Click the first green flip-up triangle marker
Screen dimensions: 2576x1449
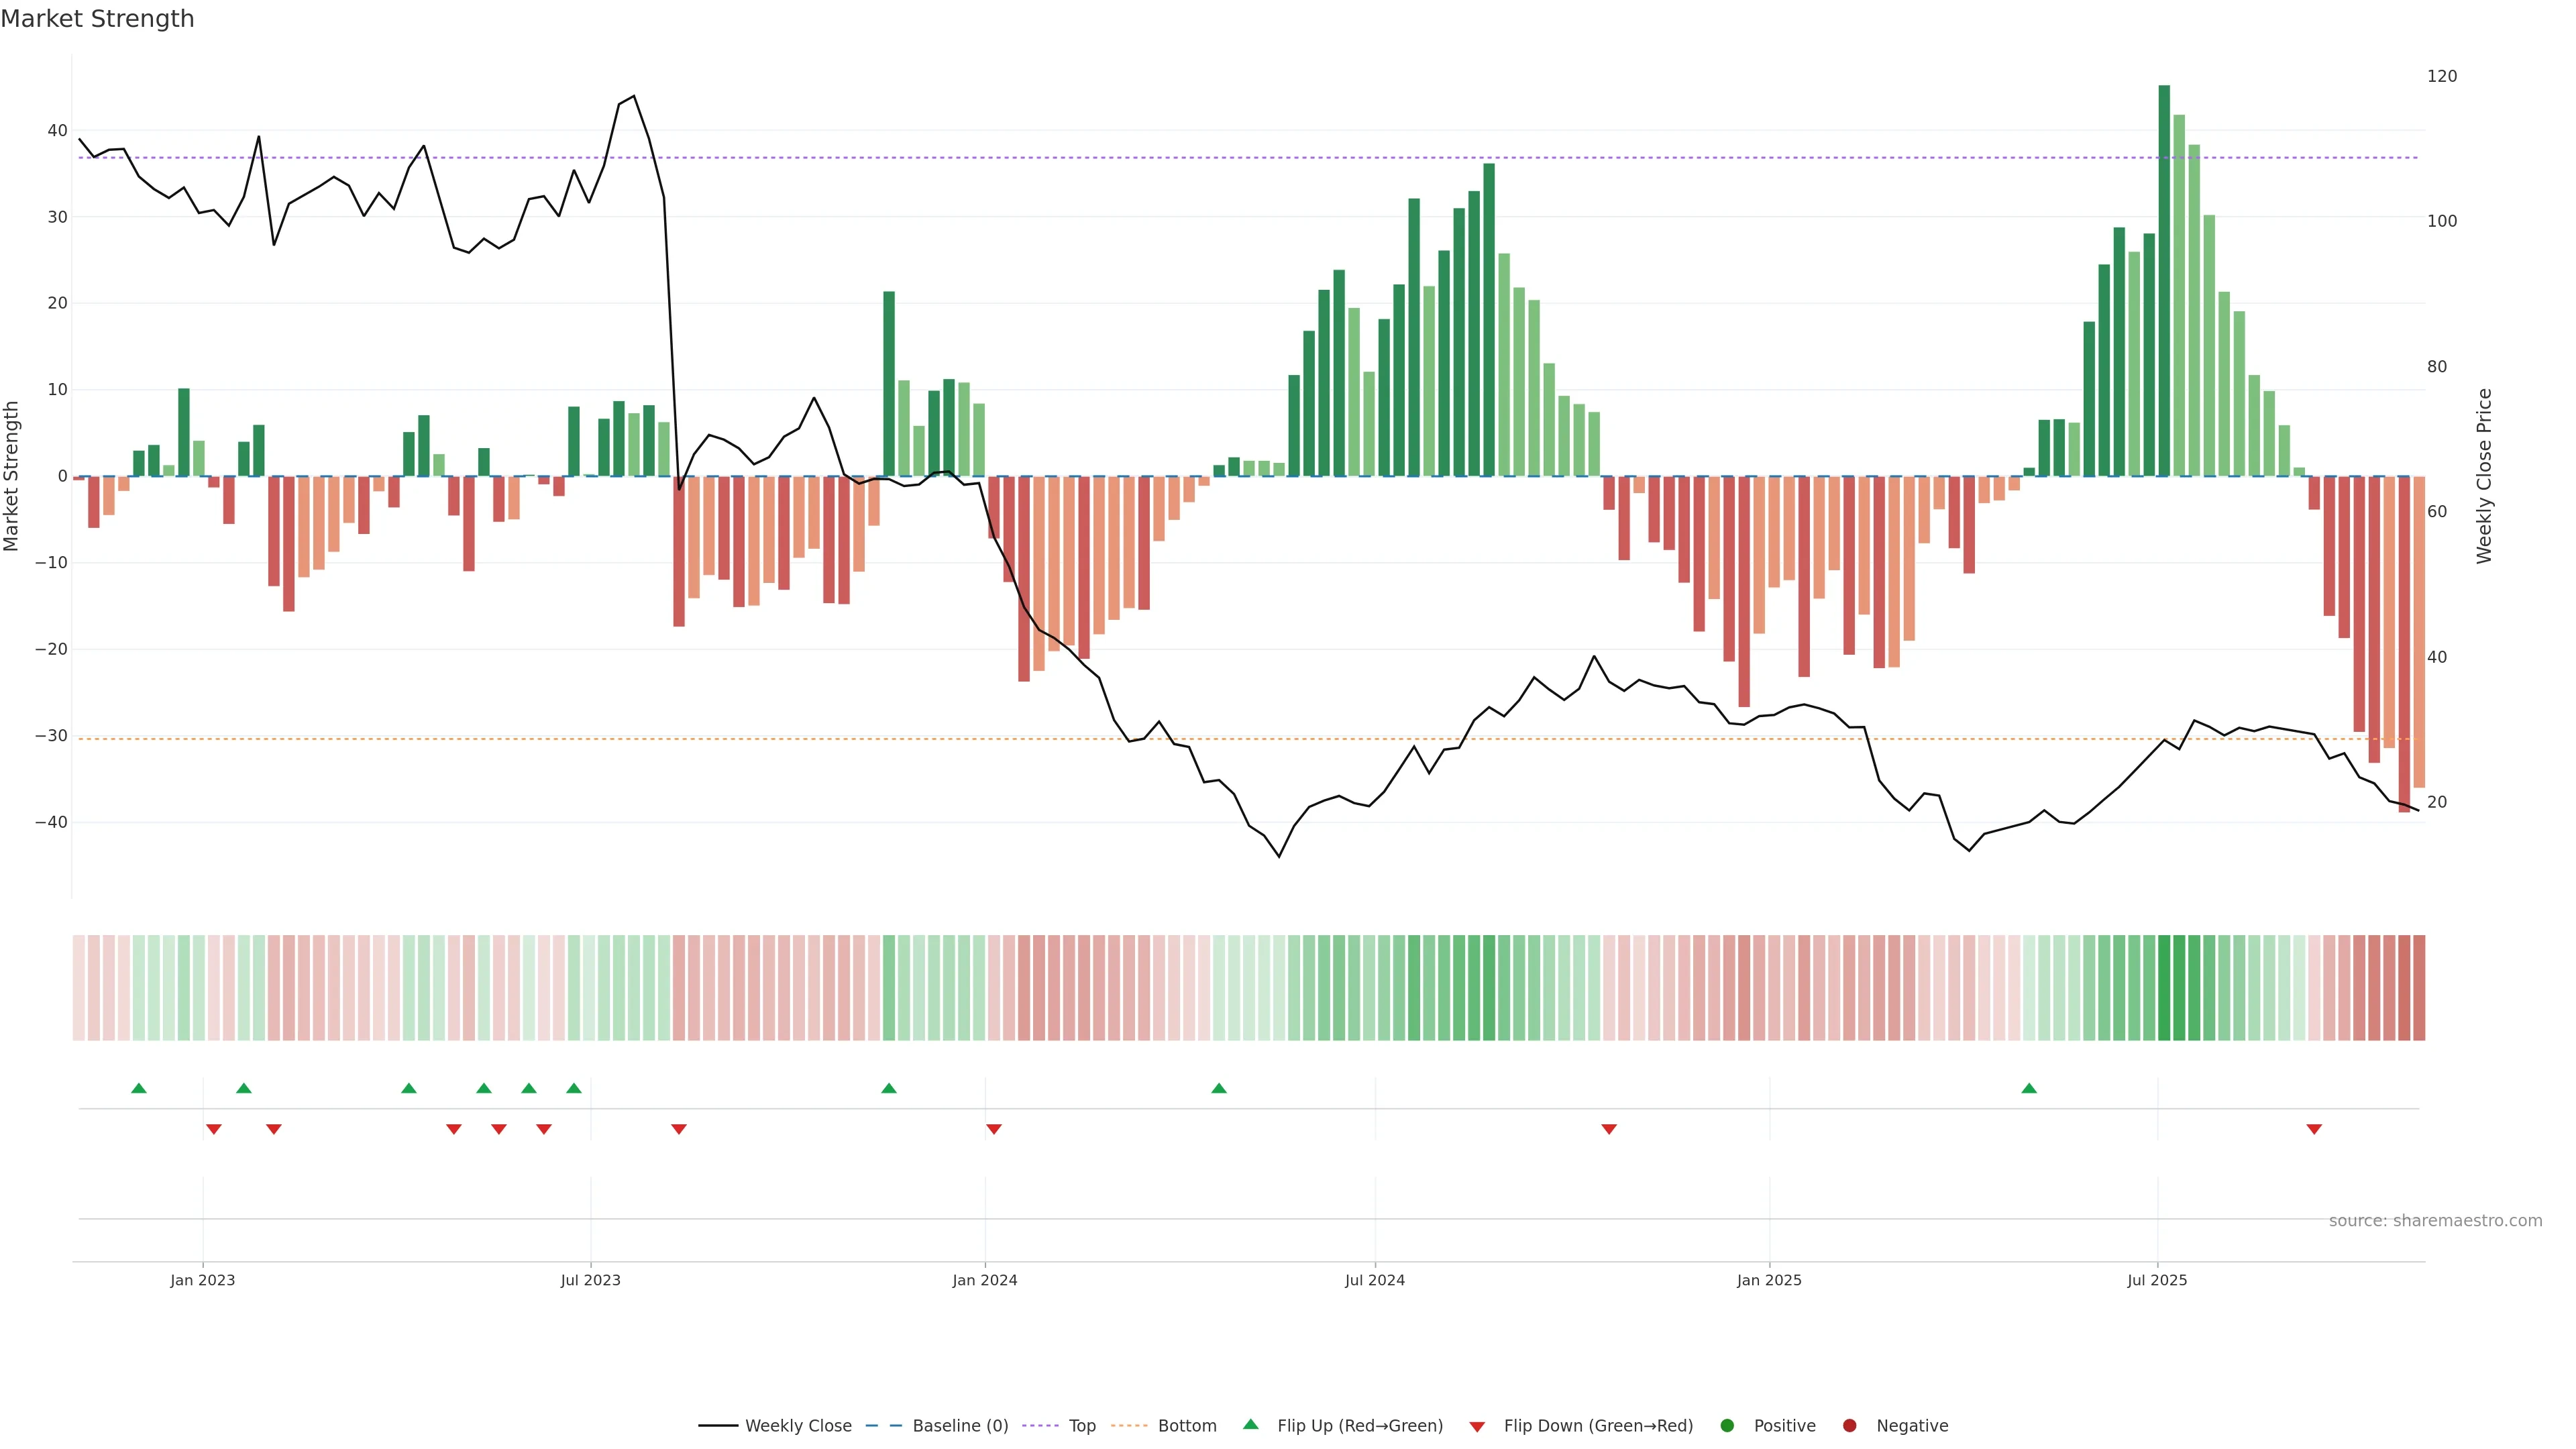coord(139,1088)
